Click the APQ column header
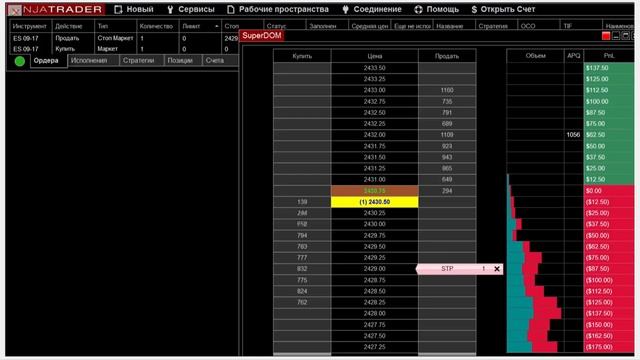The width and height of the screenshot is (640, 360). [x=574, y=56]
